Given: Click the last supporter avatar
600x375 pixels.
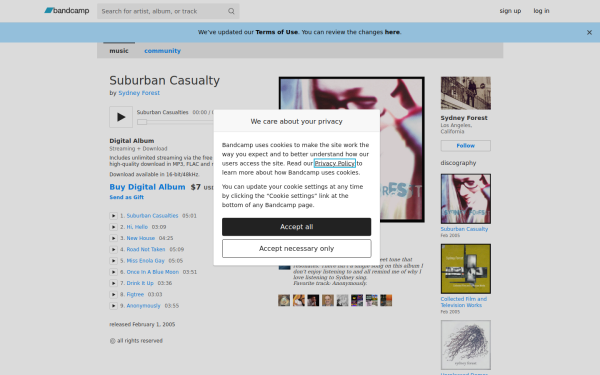Looking at the screenshot, I should [x=386, y=300].
